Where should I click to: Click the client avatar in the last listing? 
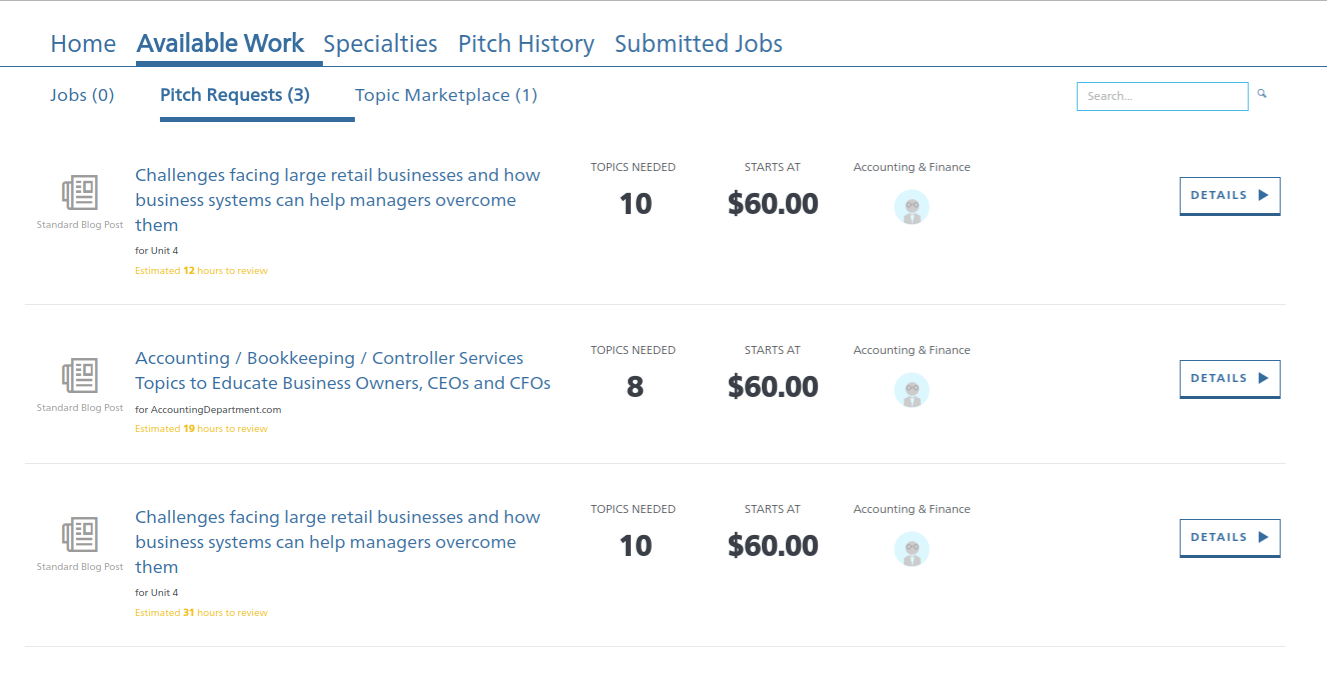911,550
